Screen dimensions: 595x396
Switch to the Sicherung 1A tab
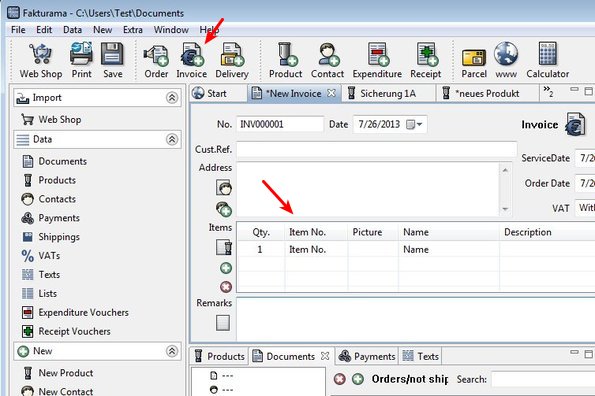tap(388, 93)
